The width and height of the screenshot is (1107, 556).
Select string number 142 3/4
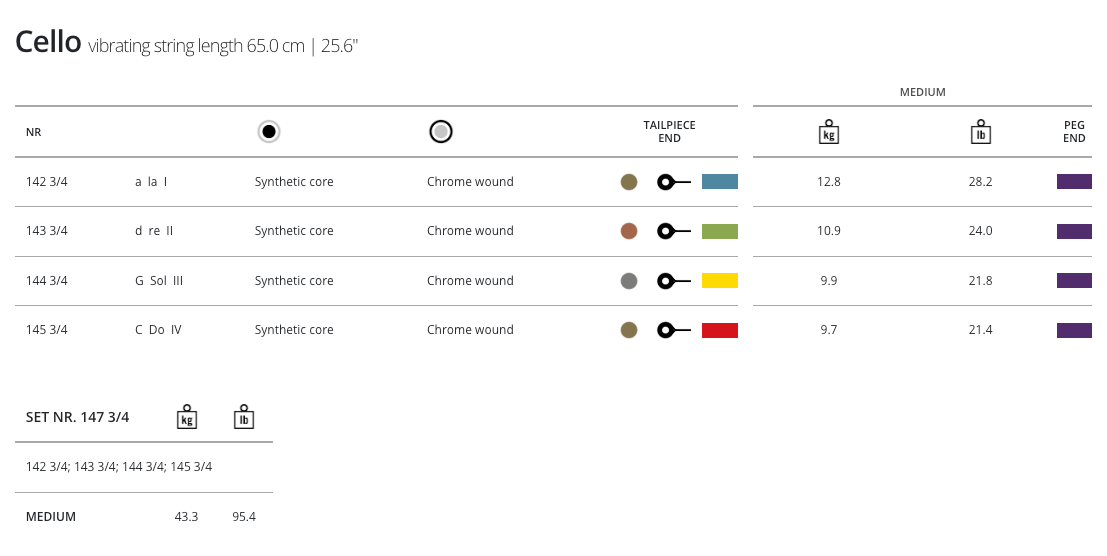(x=47, y=182)
